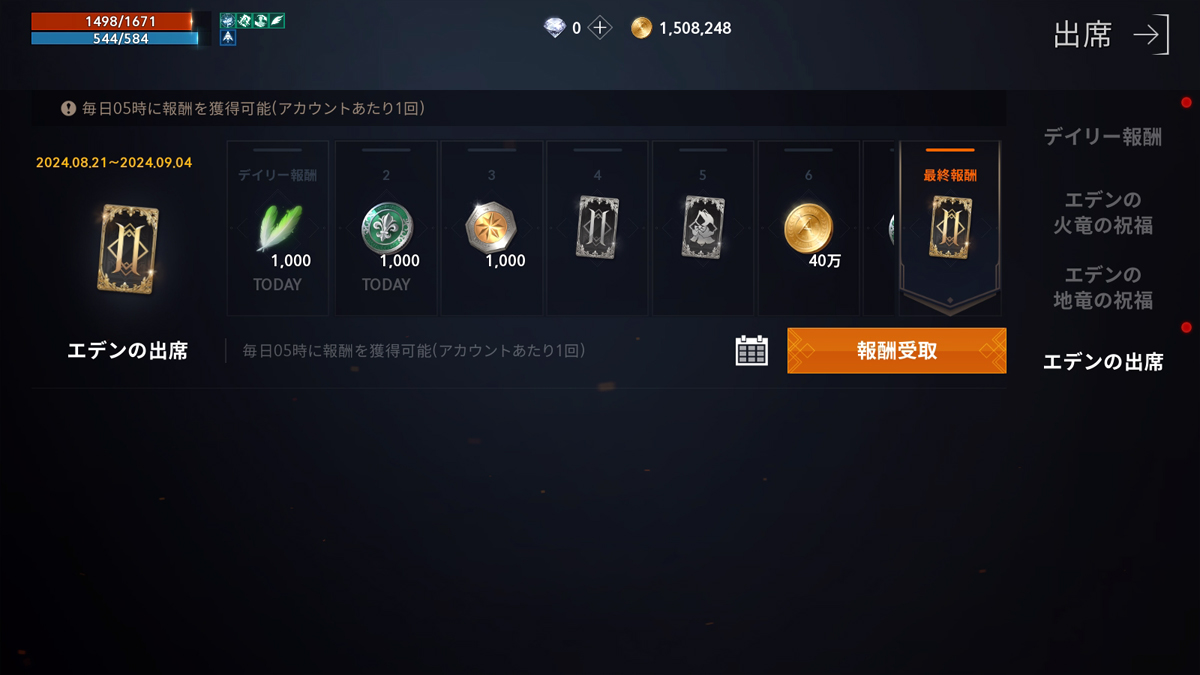Click the silver octagon coin on day 3
This screenshot has height=675, width=1200.
tap(491, 227)
